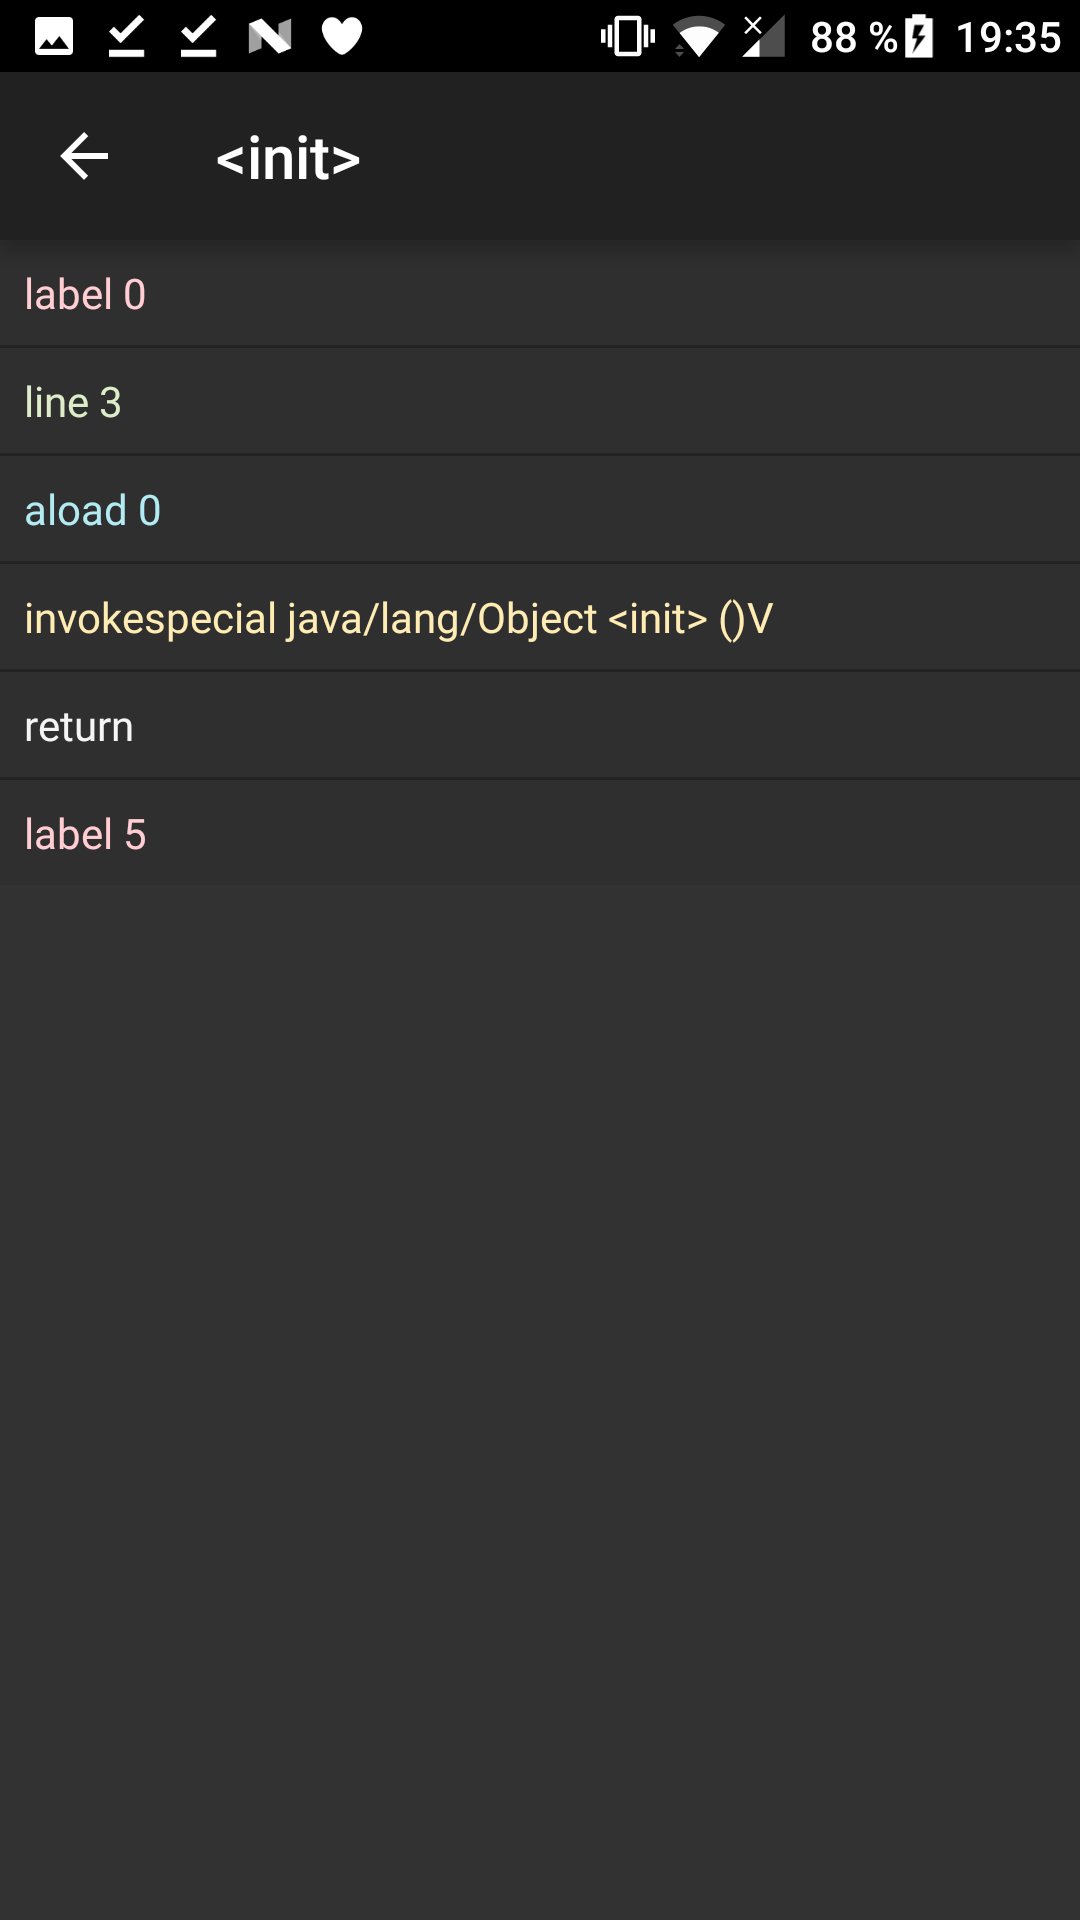The height and width of the screenshot is (1920, 1080).
Task: Select the "label 0" instruction row
Action: tap(540, 295)
